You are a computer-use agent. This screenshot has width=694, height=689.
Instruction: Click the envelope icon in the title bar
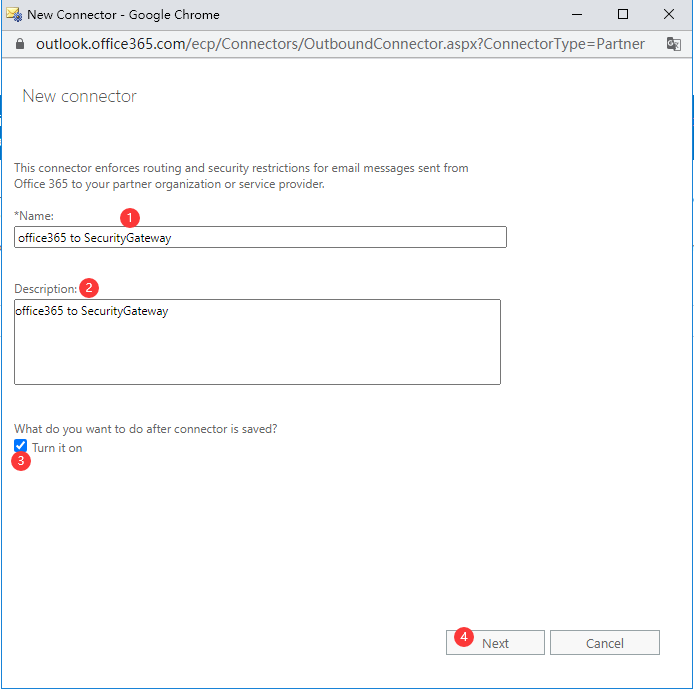[x=14, y=15]
